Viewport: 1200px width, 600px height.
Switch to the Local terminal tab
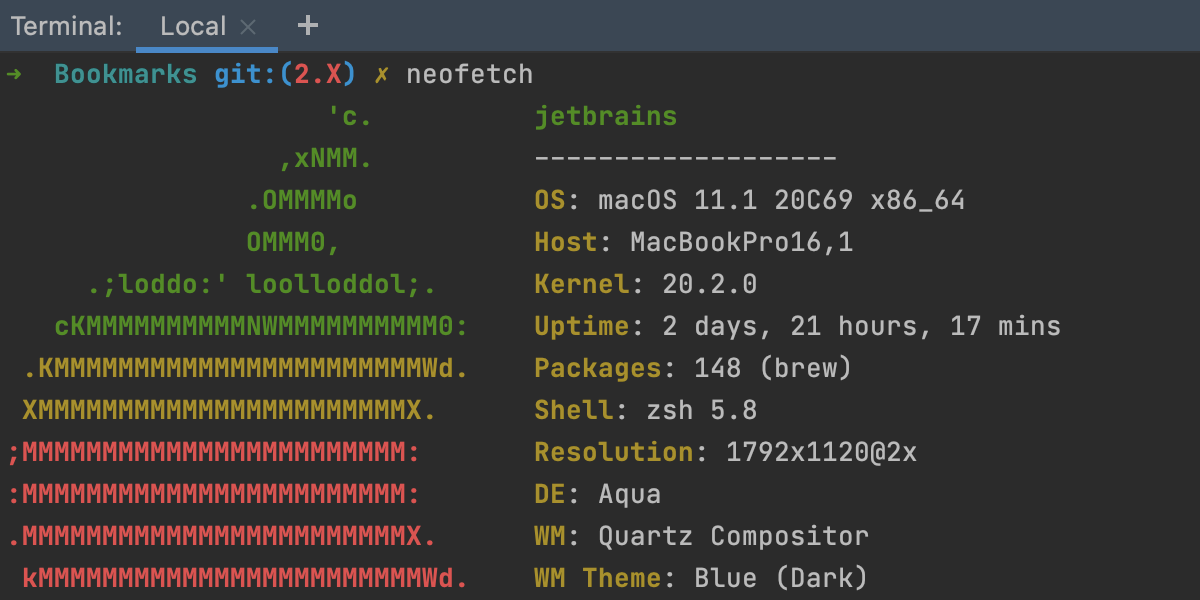click(192, 26)
